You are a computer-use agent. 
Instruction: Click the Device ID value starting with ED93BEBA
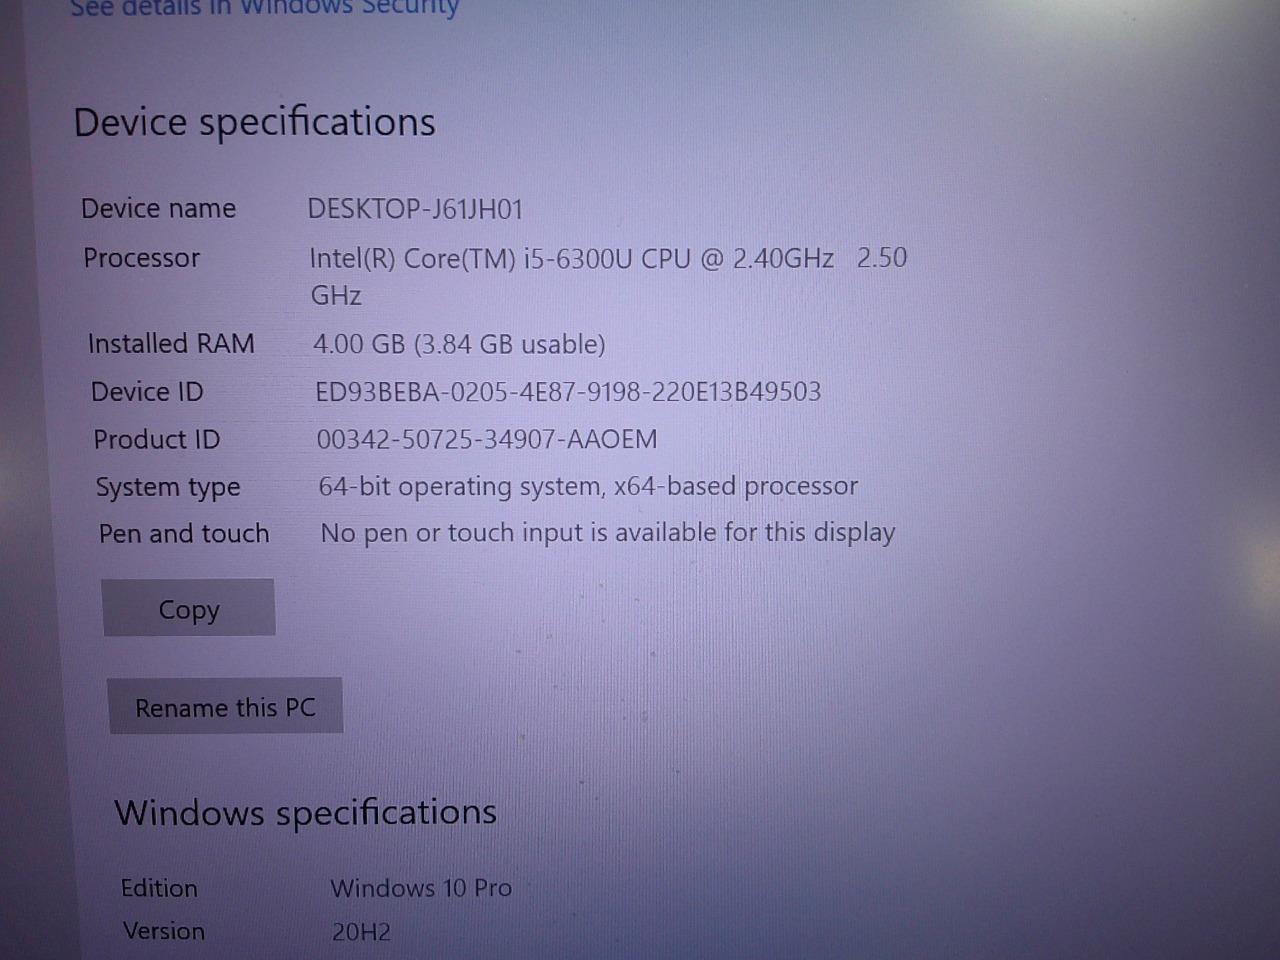(x=568, y=391)
